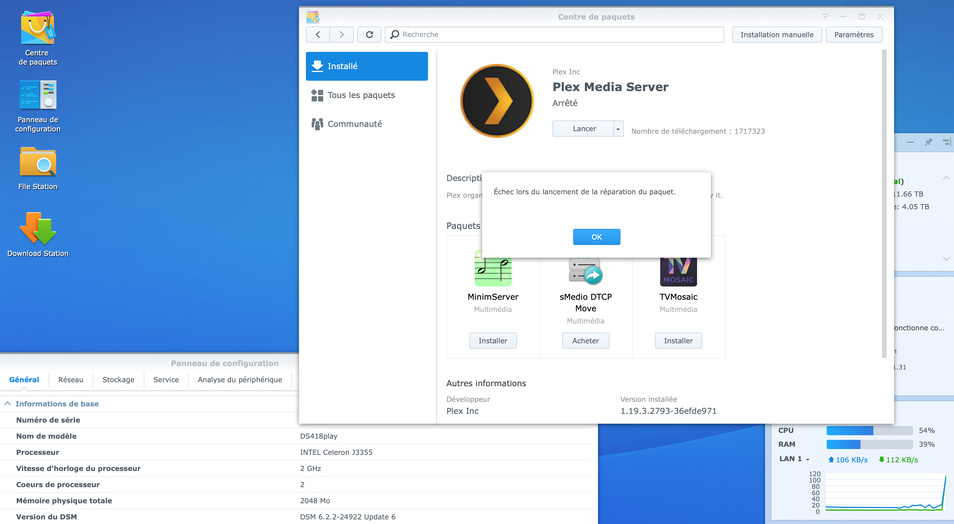954x524 pixels.
Task: Click INTEL Celeron J3355 processor value
Action: 336,452
